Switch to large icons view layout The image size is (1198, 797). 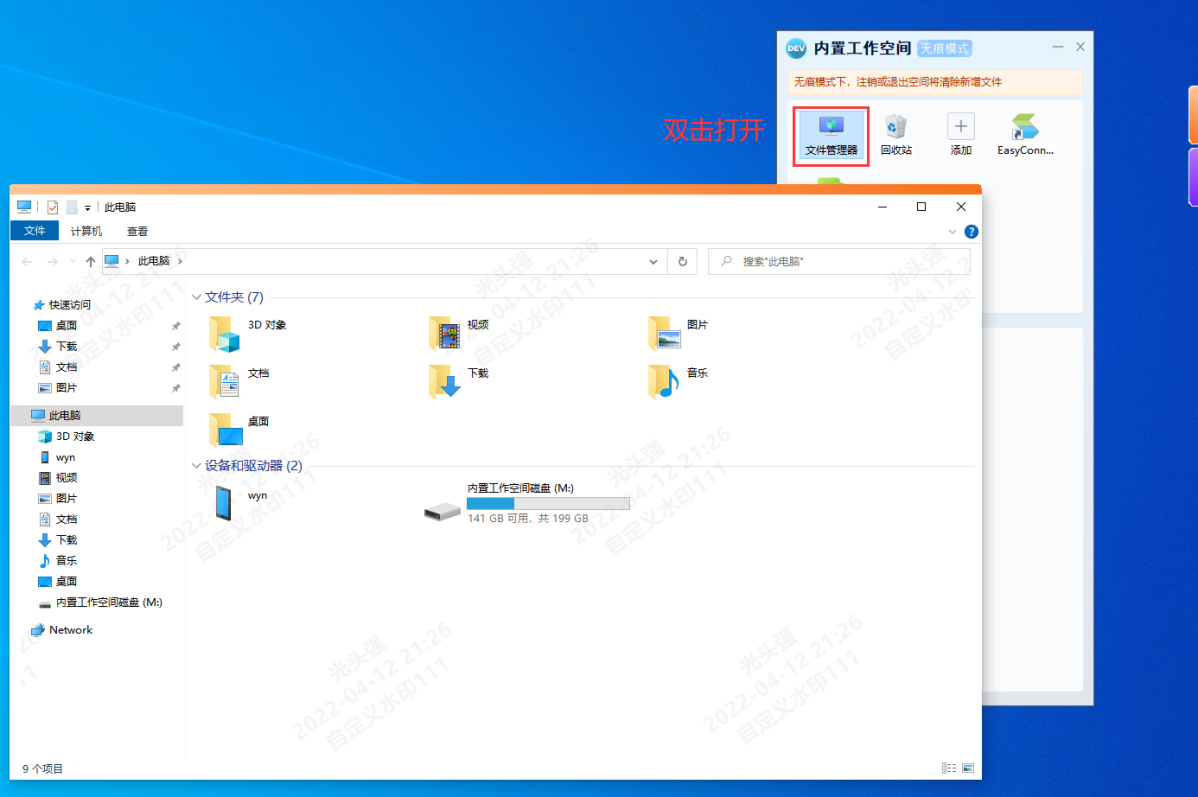[x=968, y=768]
